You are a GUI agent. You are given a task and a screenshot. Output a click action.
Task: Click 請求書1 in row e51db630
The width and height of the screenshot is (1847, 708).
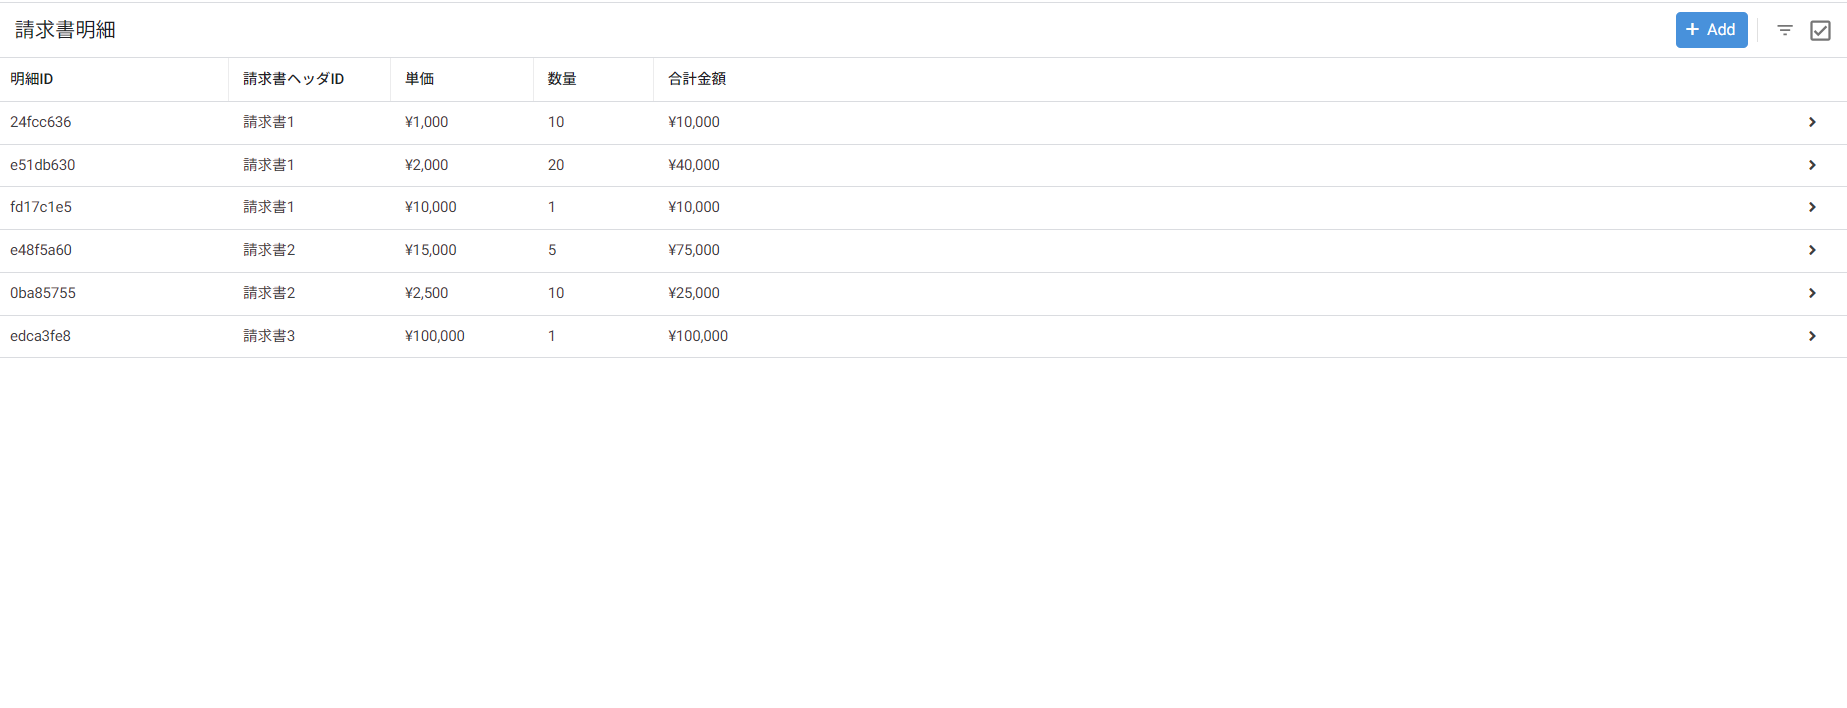point(269,165)
